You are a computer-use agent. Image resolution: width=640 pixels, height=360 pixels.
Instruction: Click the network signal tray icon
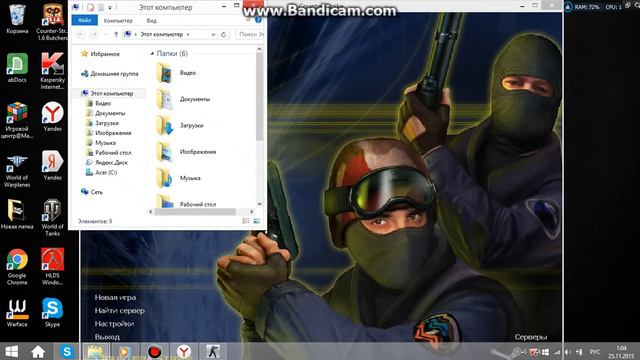coord(557,352)
